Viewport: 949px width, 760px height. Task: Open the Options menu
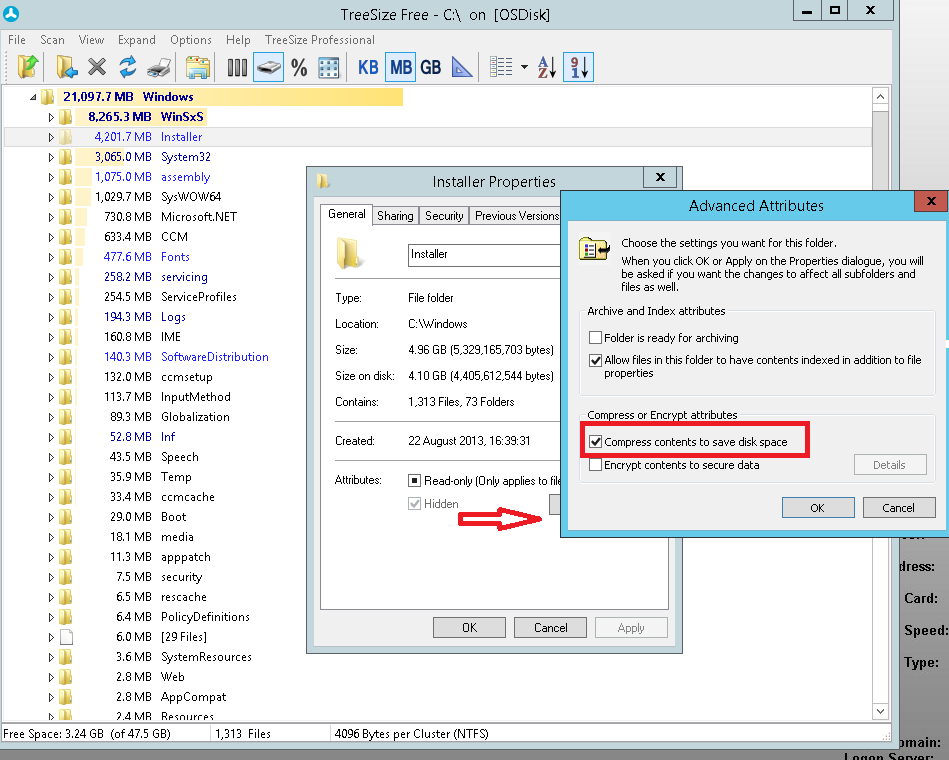(x=191, y=40)
